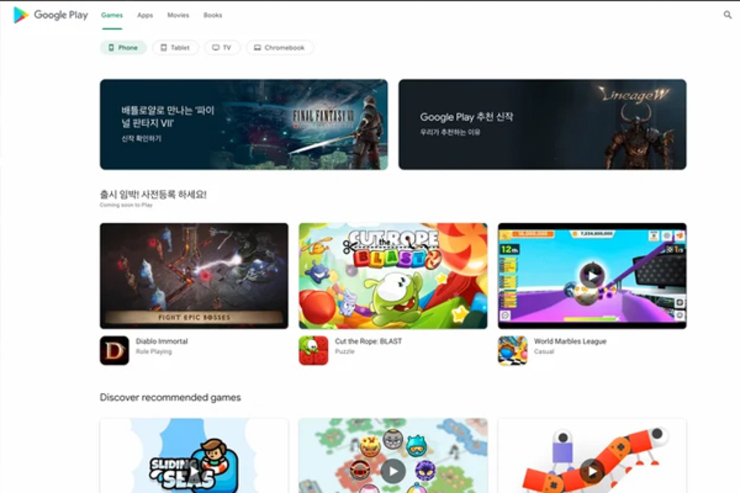Image resolution: width=740 pixels, height=493 pixels.
Task: Open Diablo Immortal app icon
Action: [114, 351]
